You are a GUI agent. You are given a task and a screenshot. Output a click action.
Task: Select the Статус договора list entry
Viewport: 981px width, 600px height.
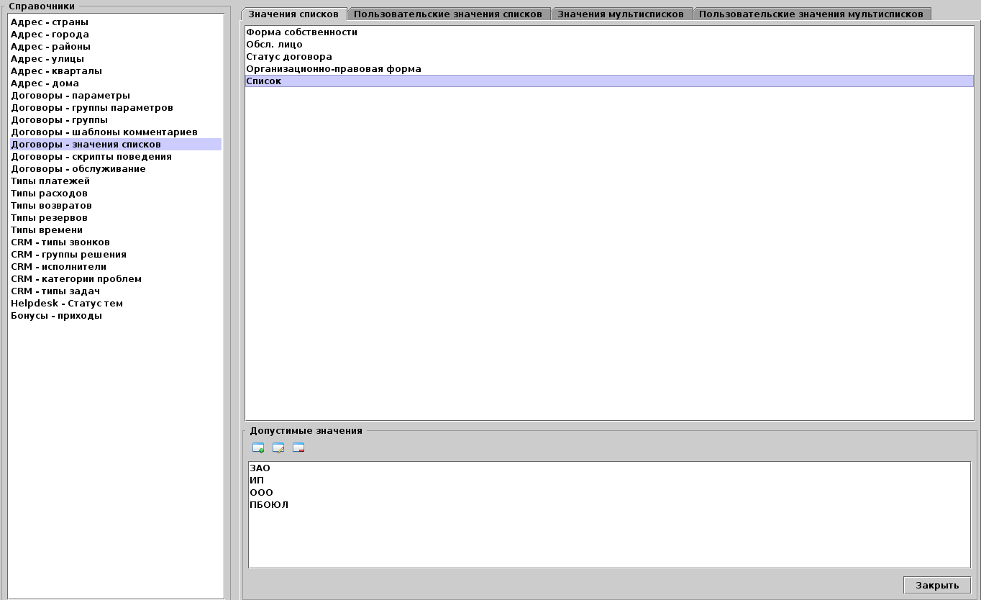coord(289,57)
